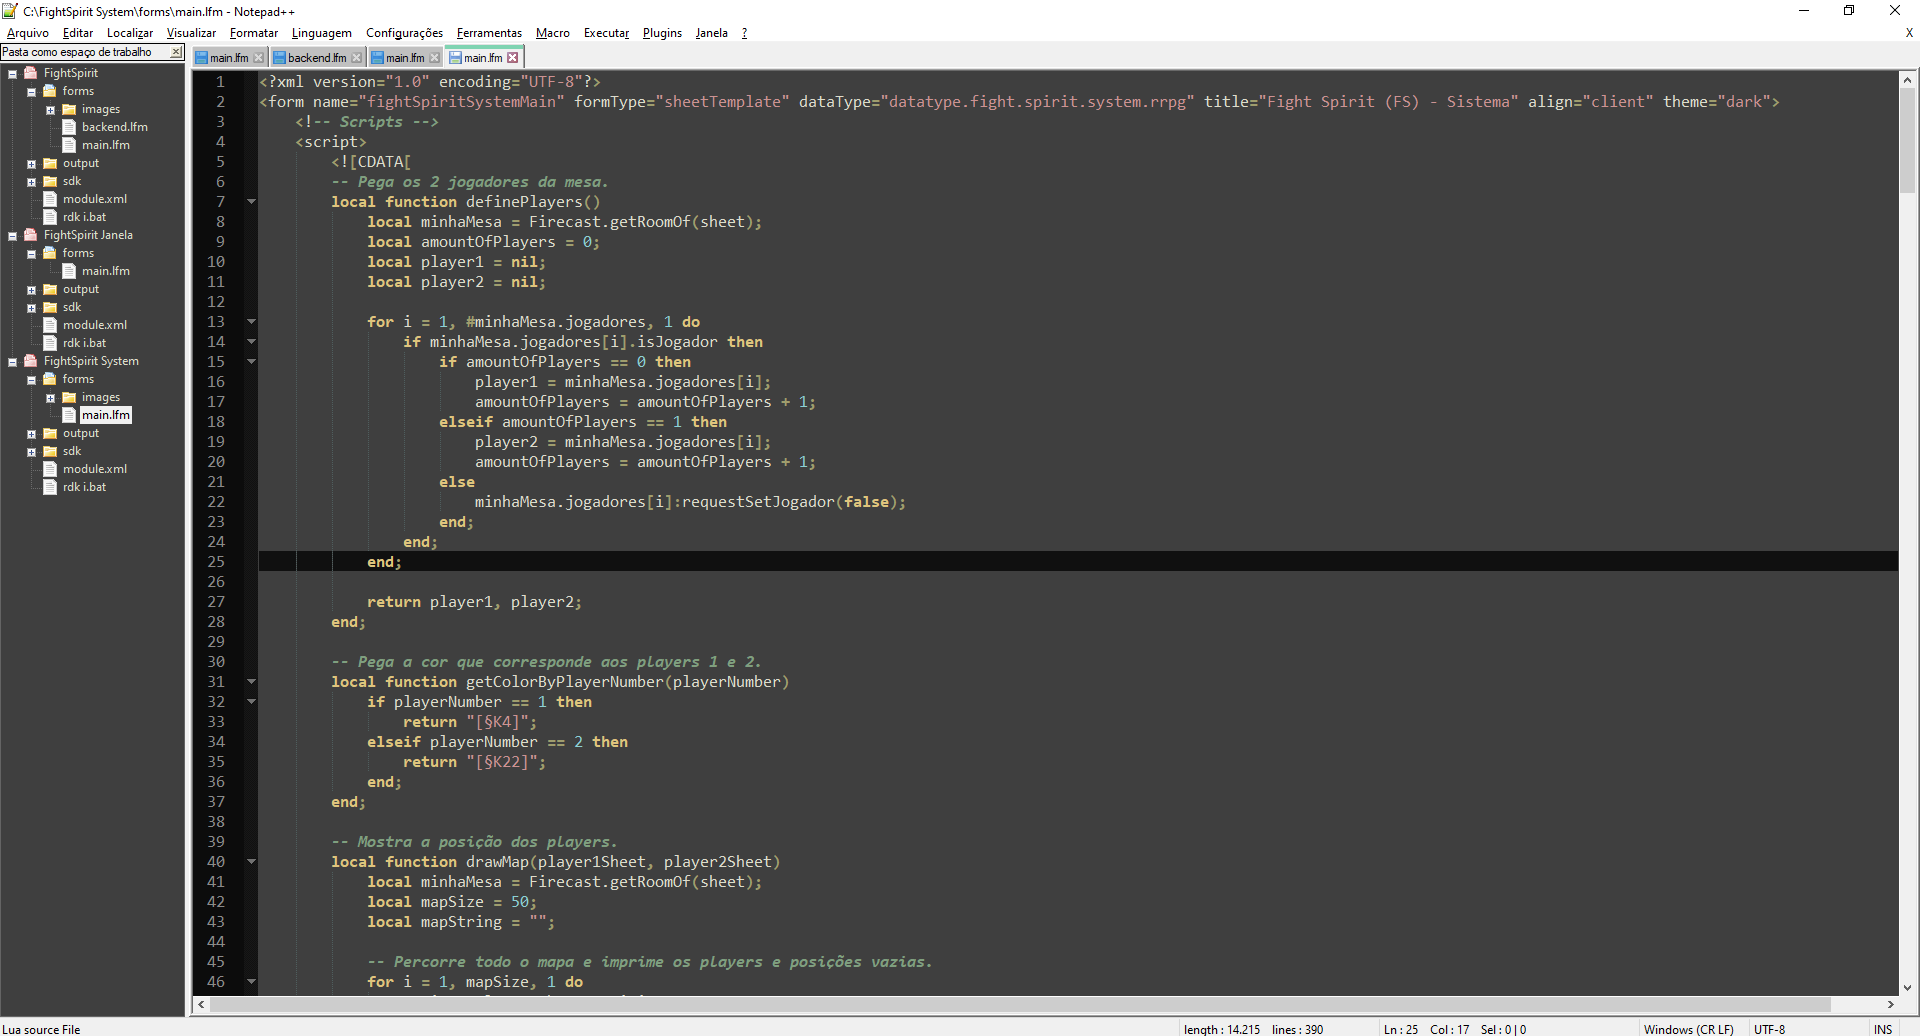
Task: Click the save-state disk icon on backend.lfm tab
Action: (280, 58)
